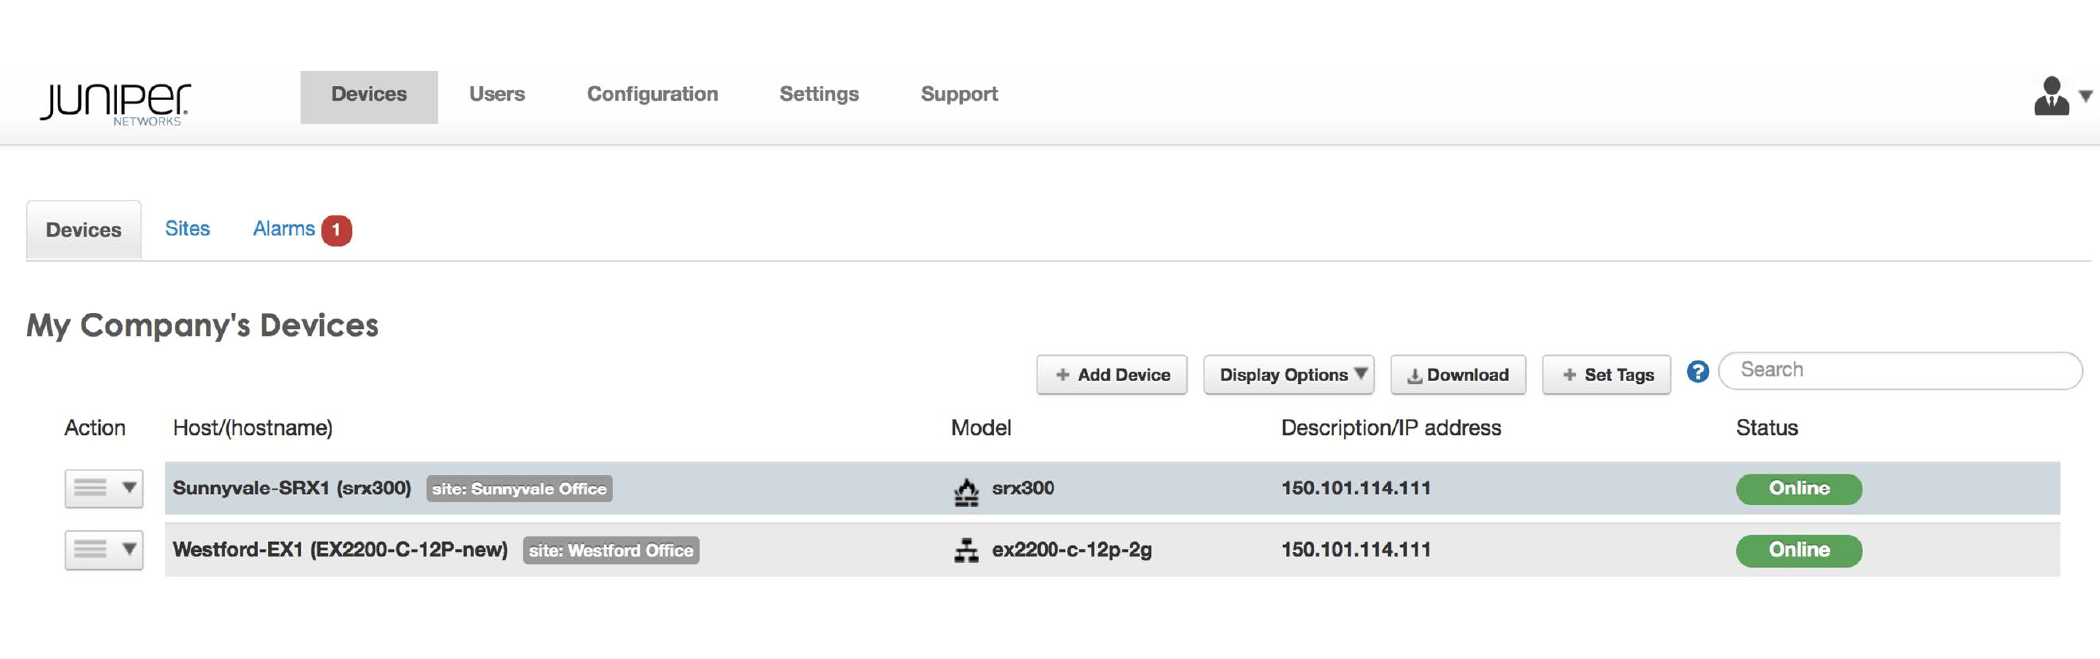Screen dimensions: 2100x659
Task: Click the IP address in Sunnyvale-SRX1 row
Action: 1356,488
